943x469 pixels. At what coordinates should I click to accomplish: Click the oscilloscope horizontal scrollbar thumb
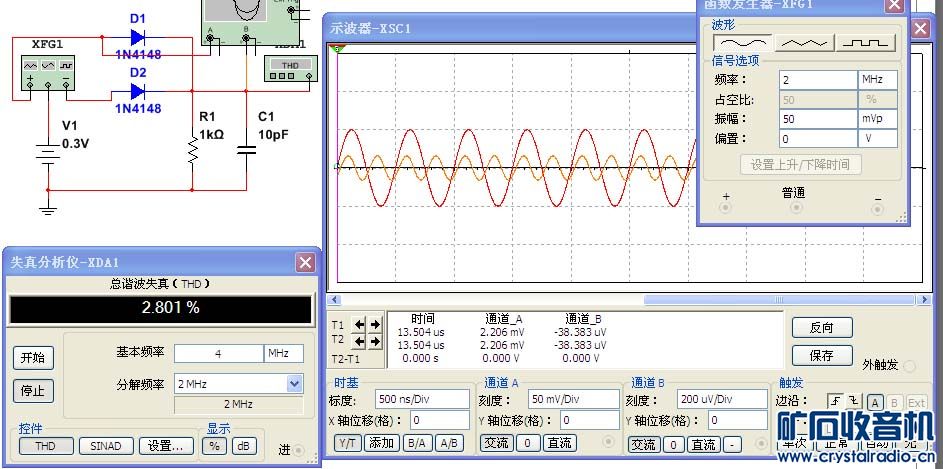(x=779, y=299)
